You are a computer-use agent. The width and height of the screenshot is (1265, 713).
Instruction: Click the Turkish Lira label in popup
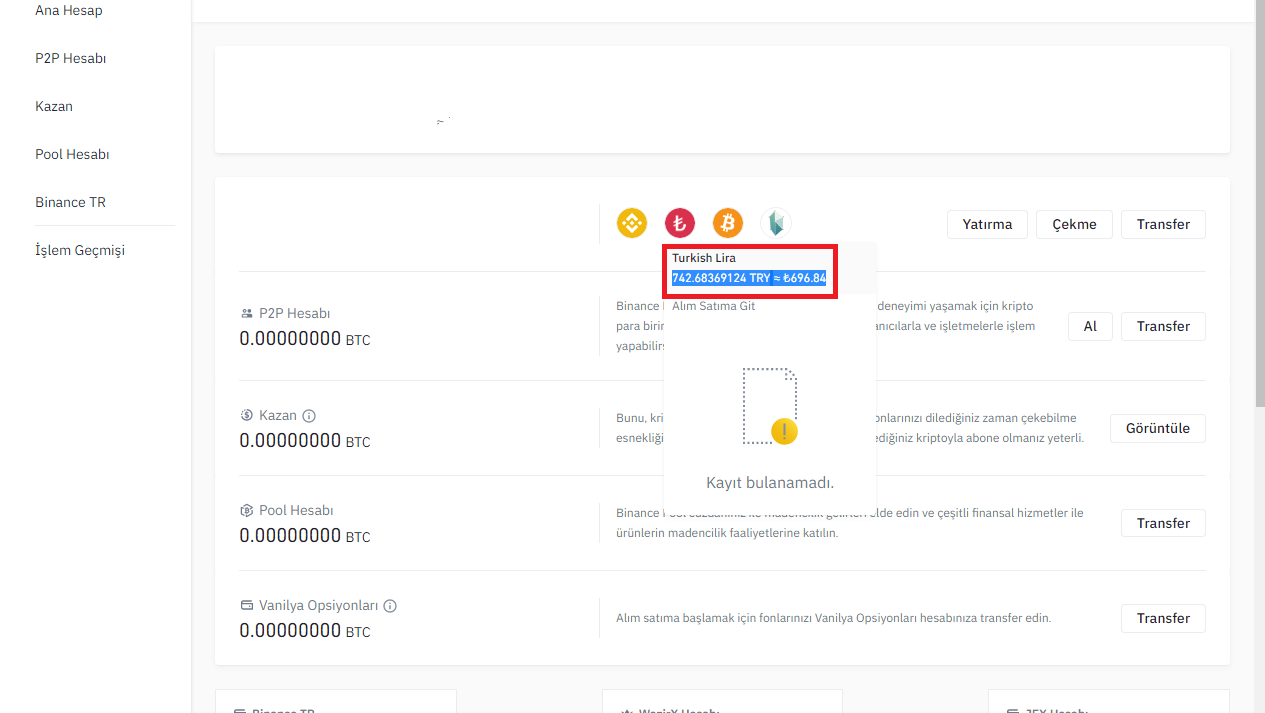[x=704, y=258]
